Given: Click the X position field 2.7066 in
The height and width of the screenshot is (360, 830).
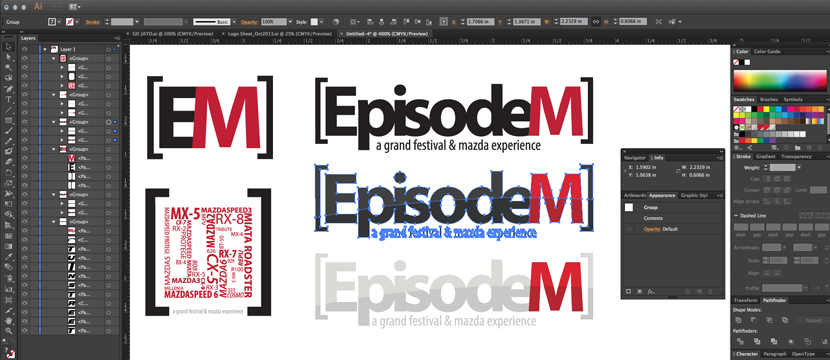Looking at the screenshot, I should coord(482,22).
